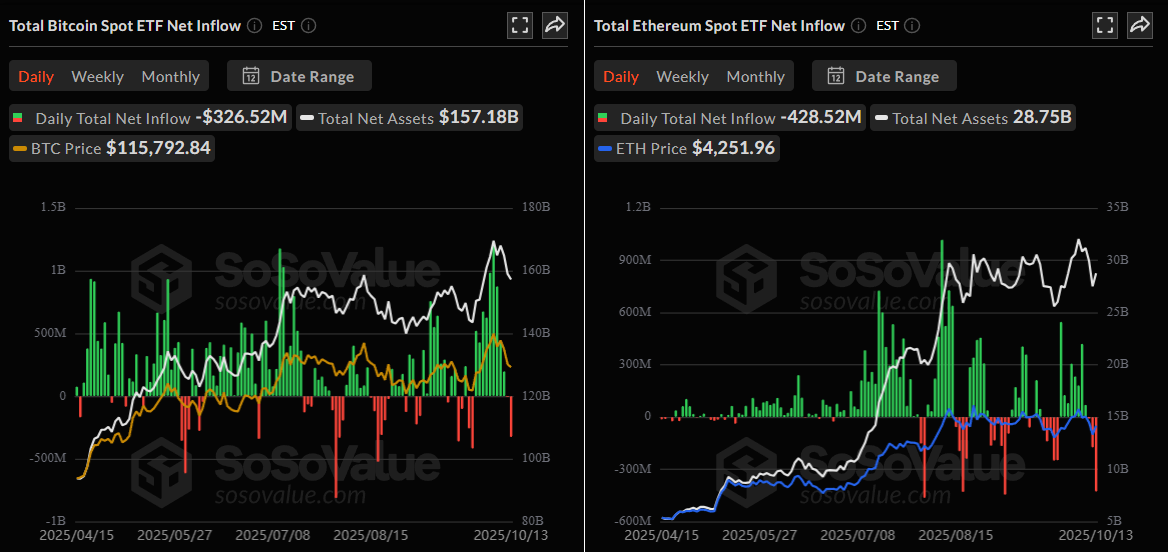Select Monthly tab on Bitcoin chart

click(170, 77)
